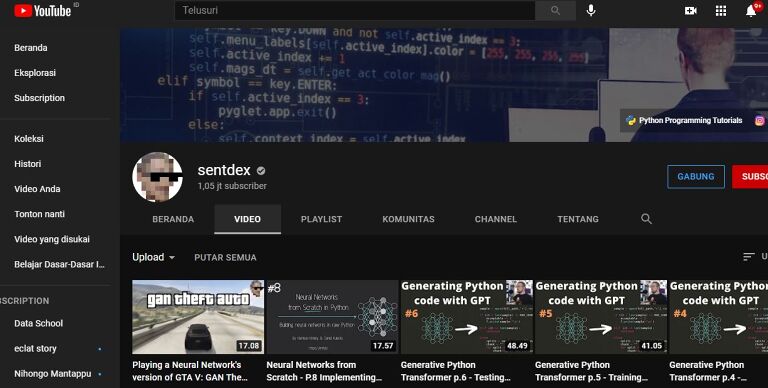The image size is (768, 388).
Task: Open the YouTube apps grid icon
Action: [721, 10]
